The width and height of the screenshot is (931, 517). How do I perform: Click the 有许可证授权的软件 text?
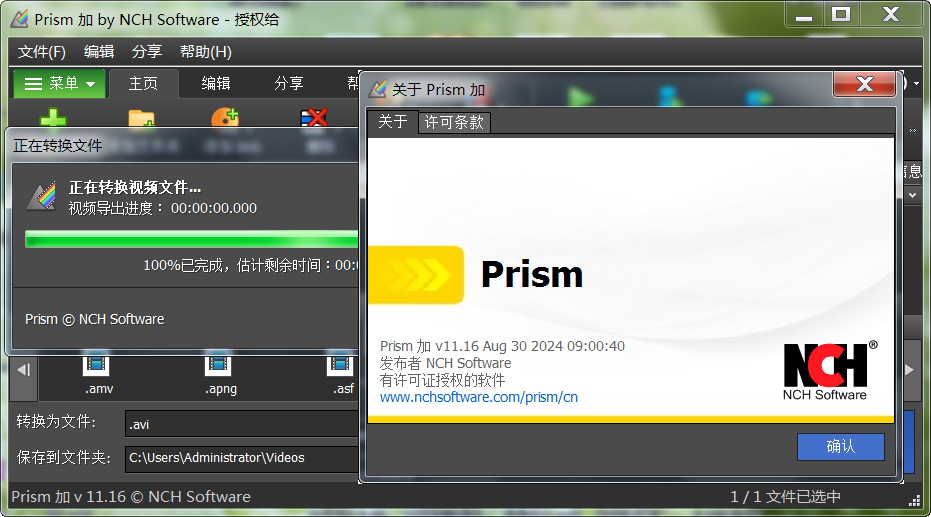tap(442, 380)
